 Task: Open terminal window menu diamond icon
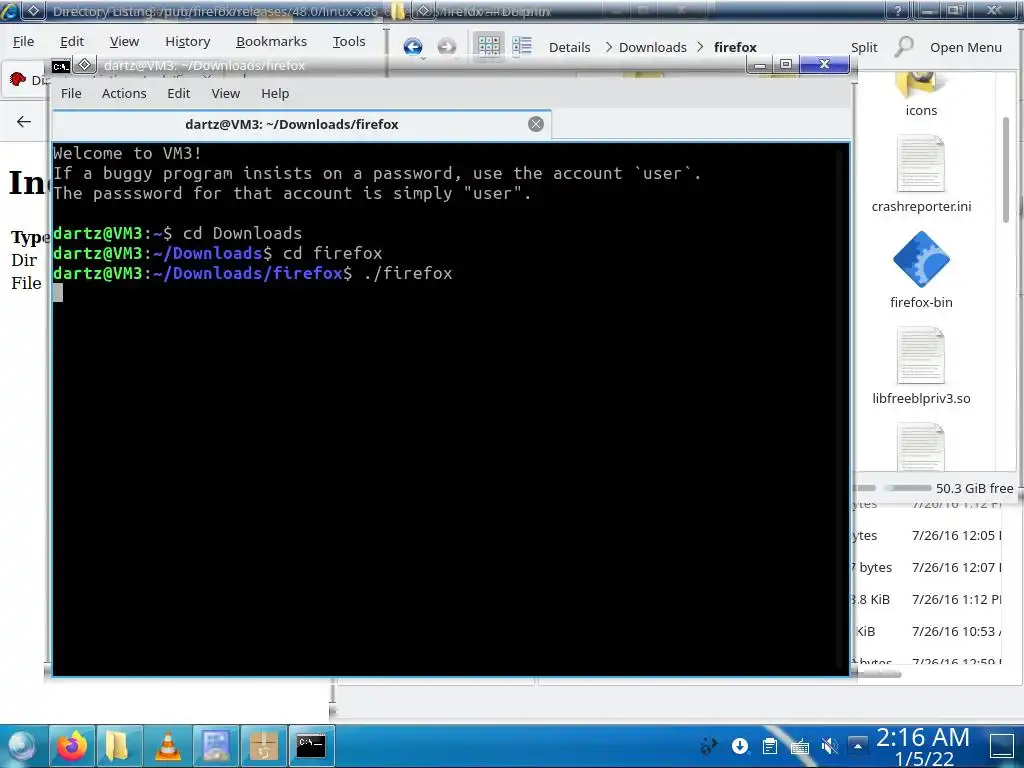[x=84, y=65]
